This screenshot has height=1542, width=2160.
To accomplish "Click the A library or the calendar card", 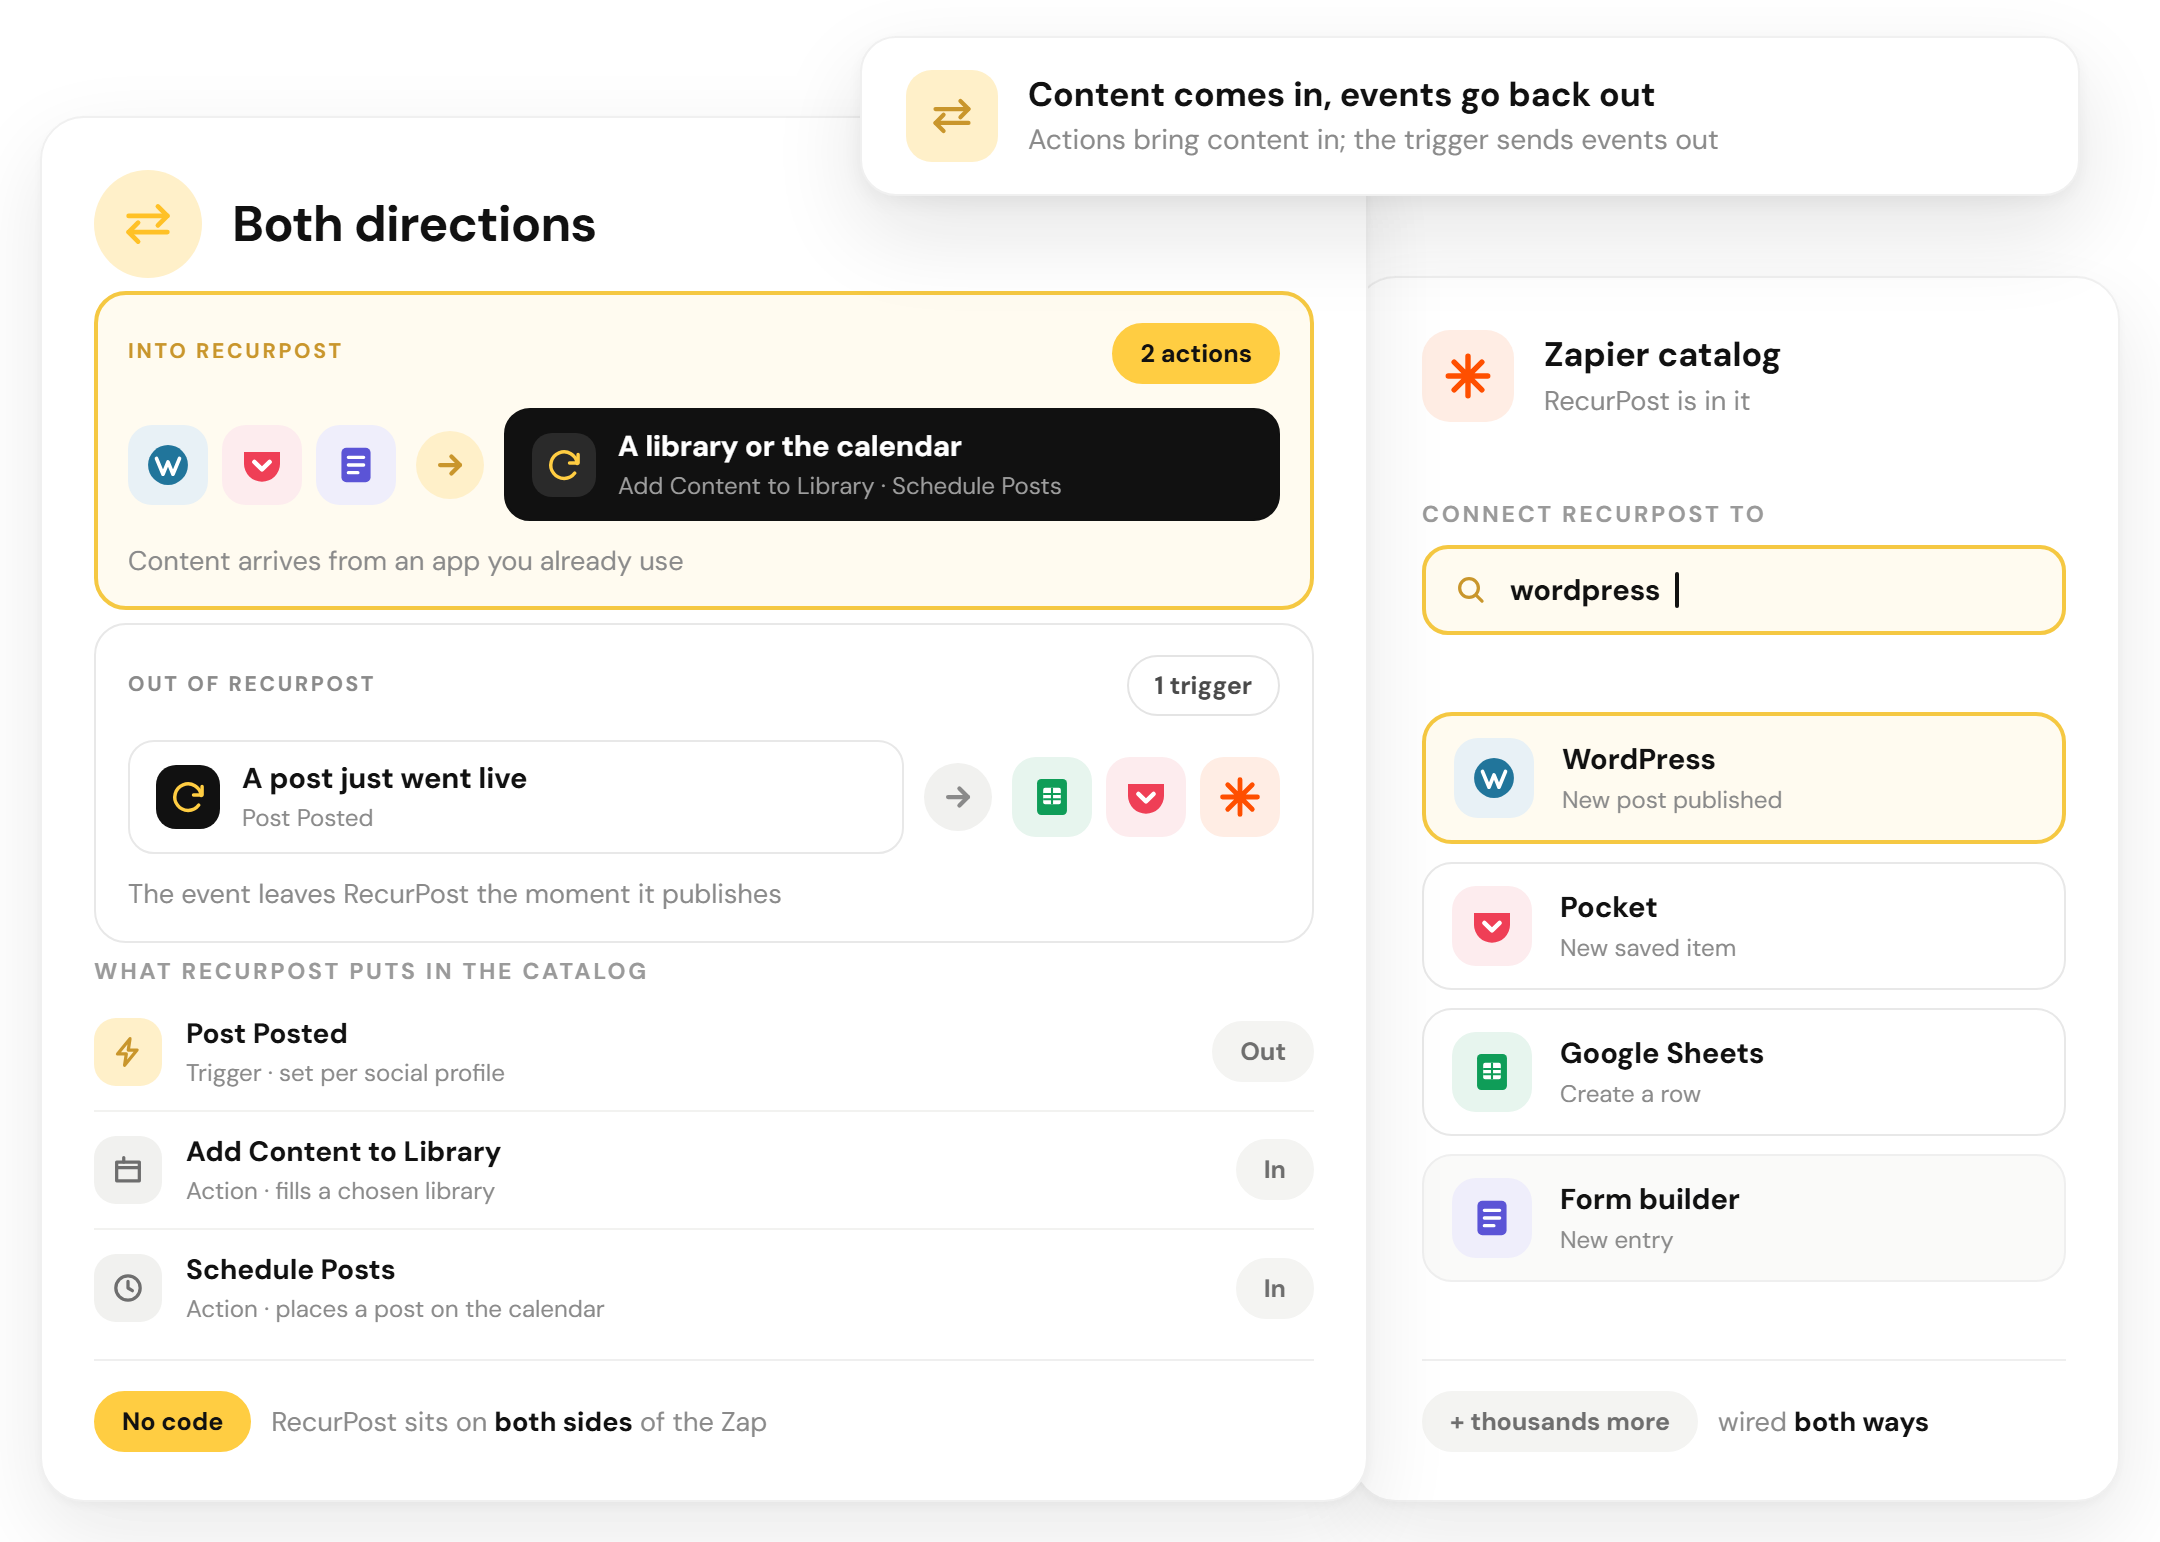I will pos(892,465).
